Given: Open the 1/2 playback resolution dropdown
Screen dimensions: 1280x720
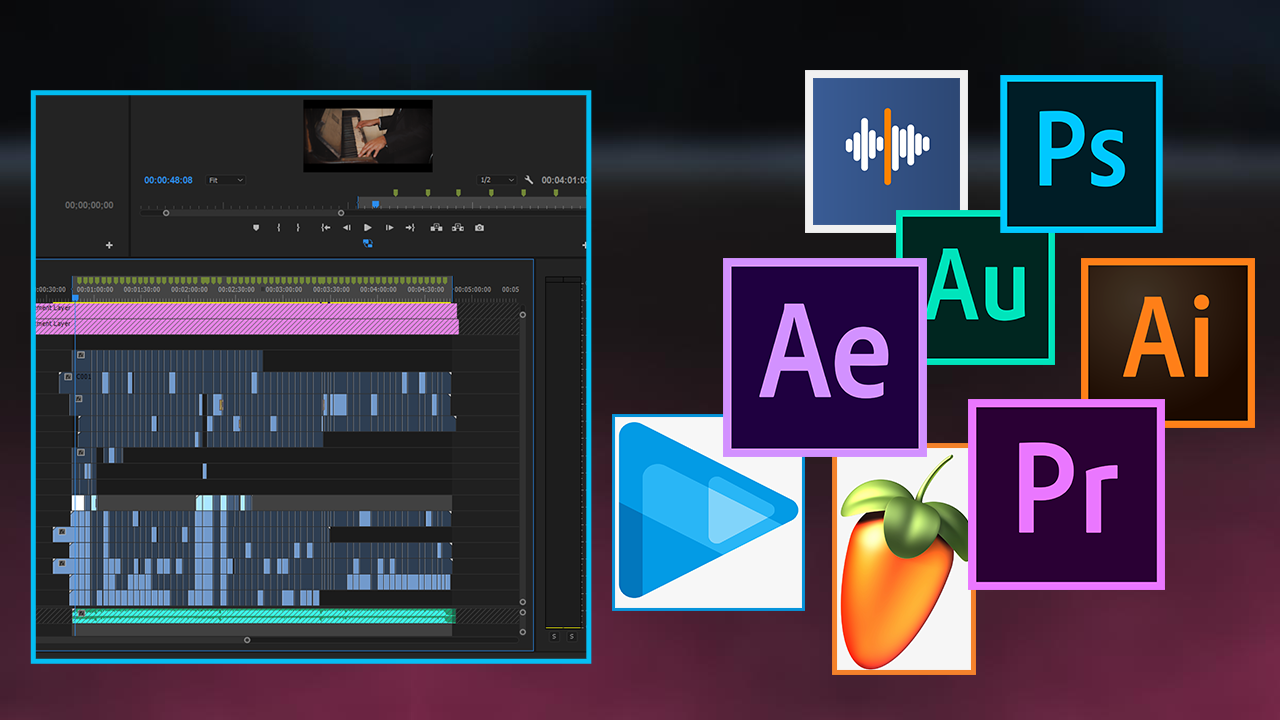Looking at the screenshot, I should pyautogui.click(x=497, y=180).
